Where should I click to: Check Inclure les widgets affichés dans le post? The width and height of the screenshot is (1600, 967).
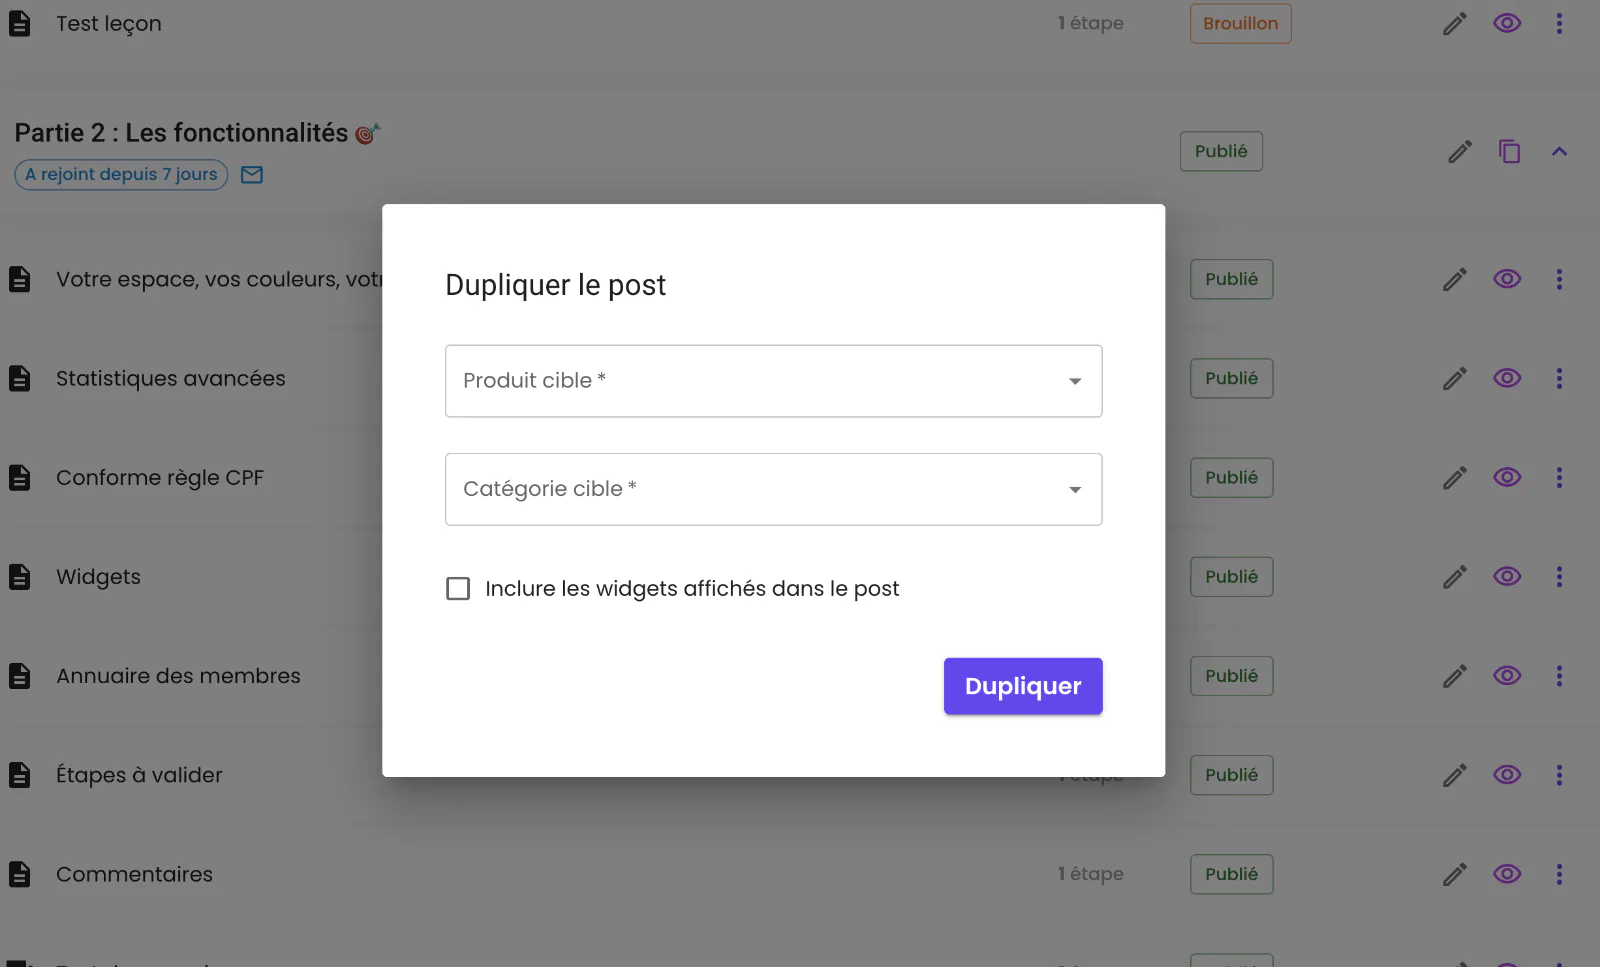pyautogui.click(x=458, y=588)
